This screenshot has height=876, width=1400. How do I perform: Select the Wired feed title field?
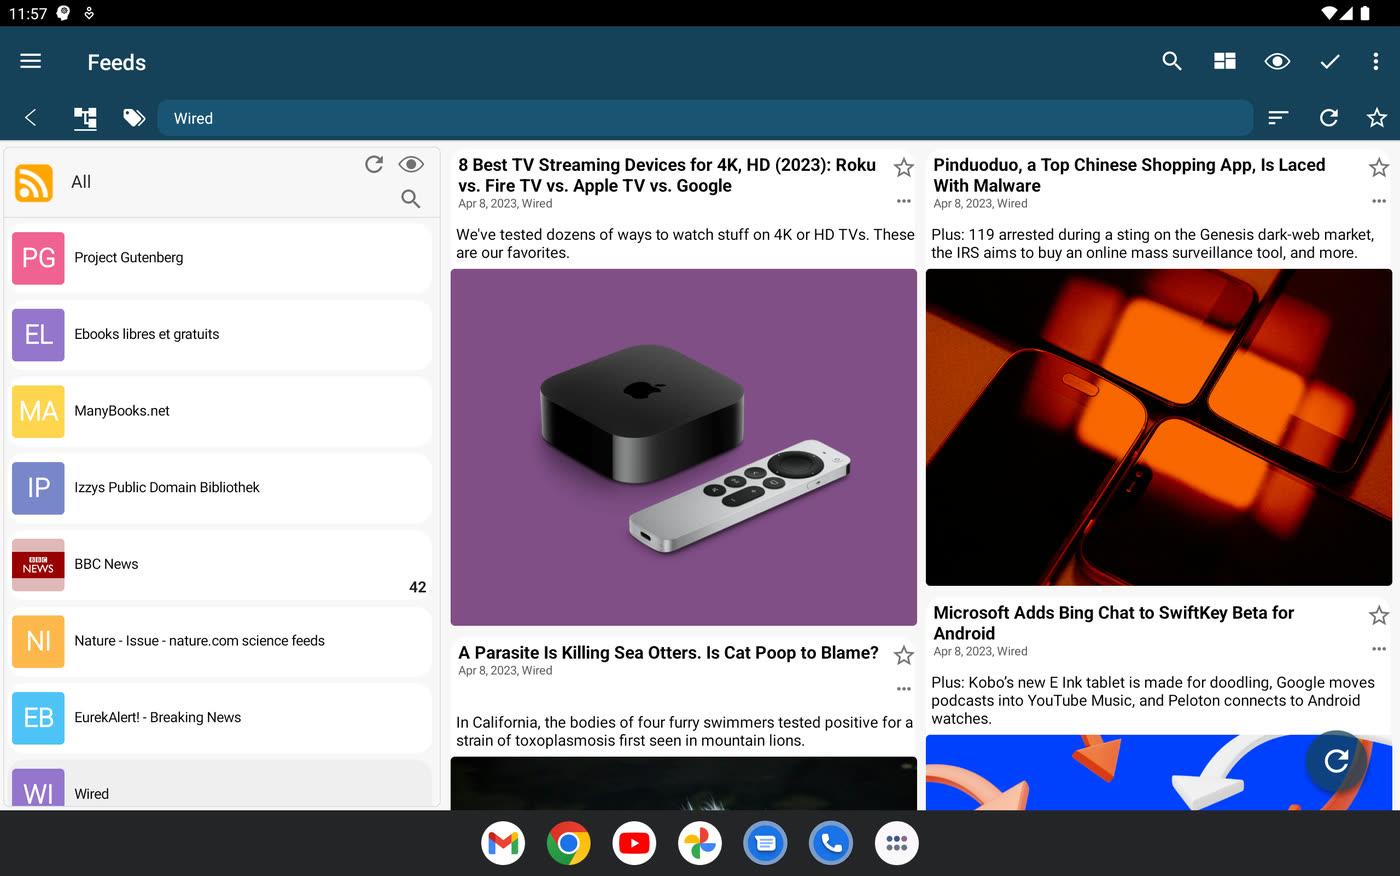(705, 118)
